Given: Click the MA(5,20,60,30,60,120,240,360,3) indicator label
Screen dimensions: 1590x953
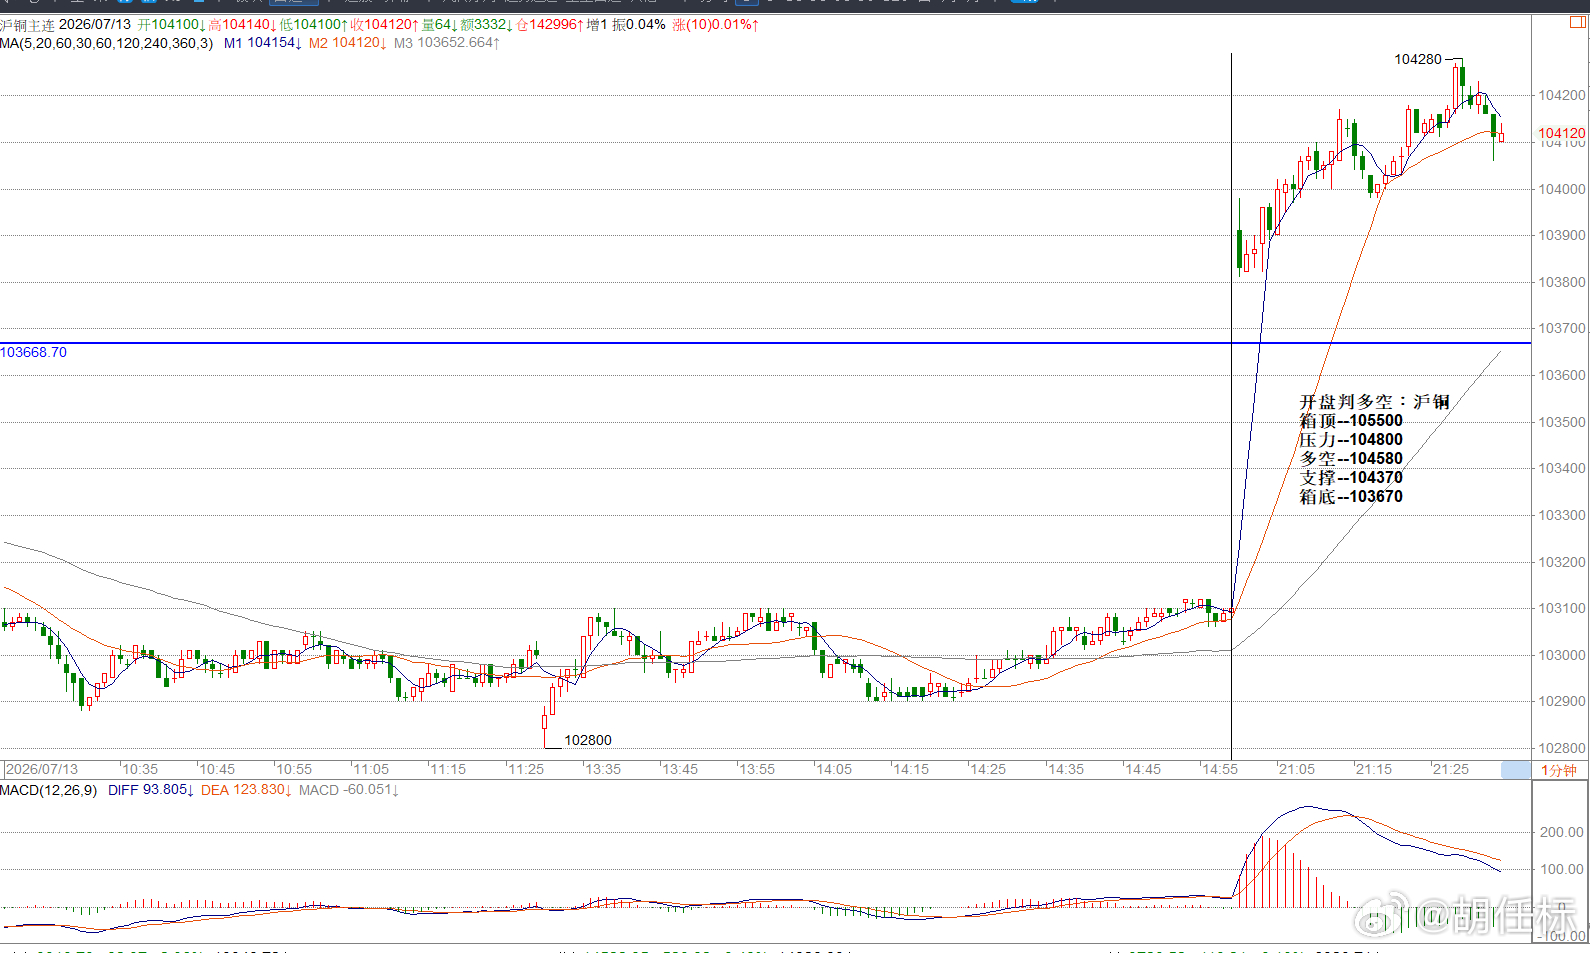Looking at the screenshot, I should pos(106,43).
